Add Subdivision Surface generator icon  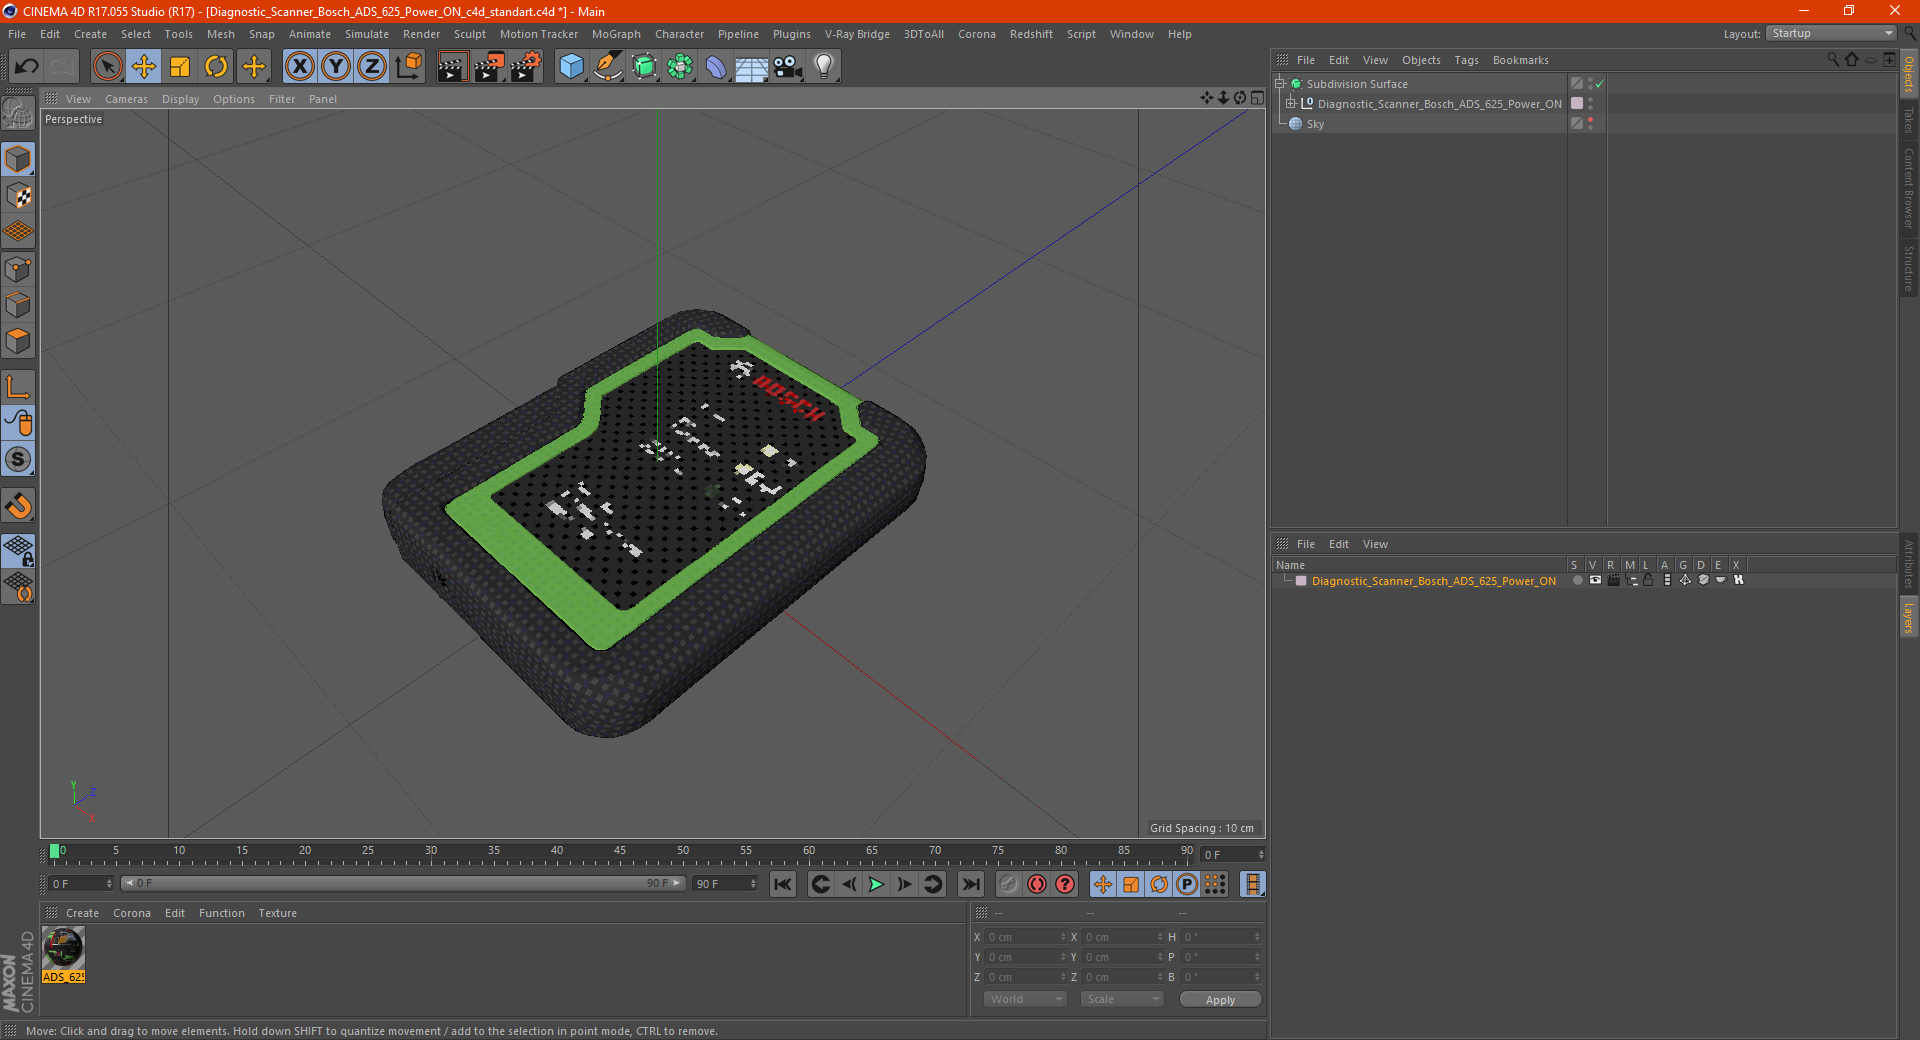pos(644,67)
